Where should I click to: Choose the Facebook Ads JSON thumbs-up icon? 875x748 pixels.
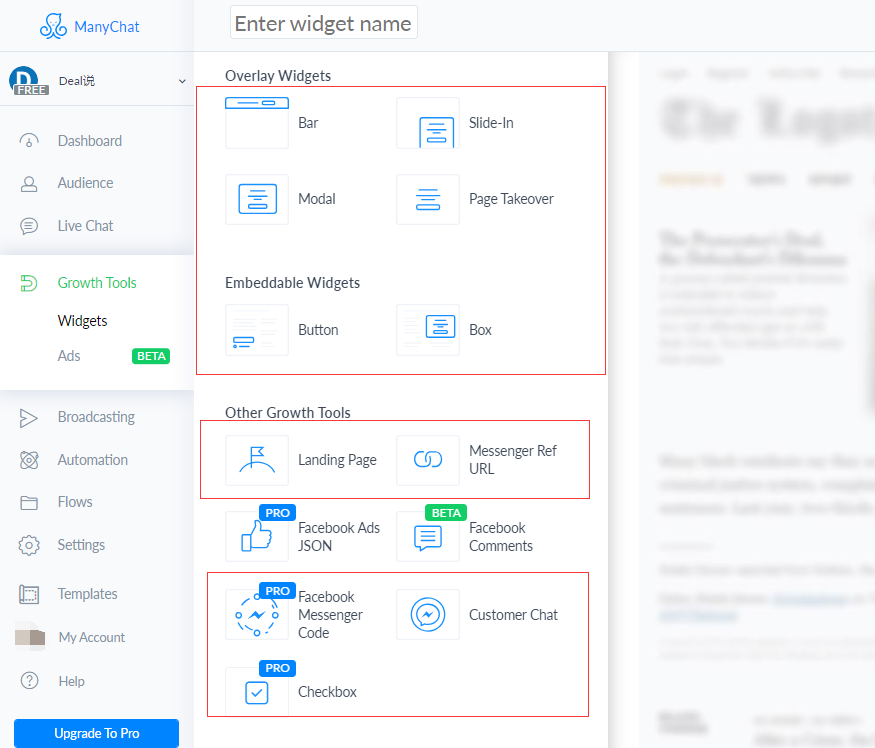click(257, 536)
